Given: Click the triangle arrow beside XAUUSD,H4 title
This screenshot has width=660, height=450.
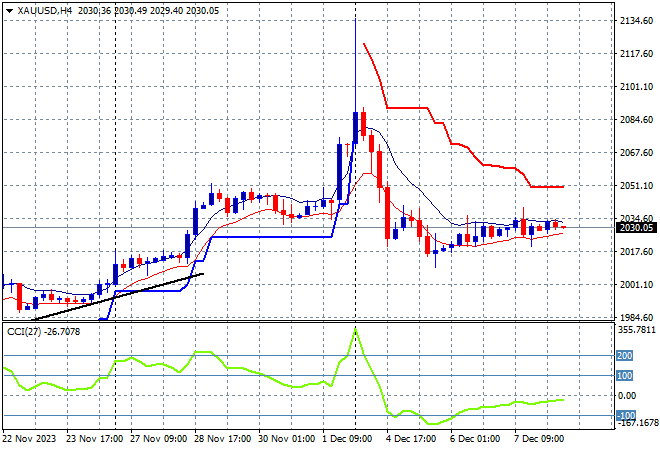Looking at the screenshot, I should tap(10, 10).
